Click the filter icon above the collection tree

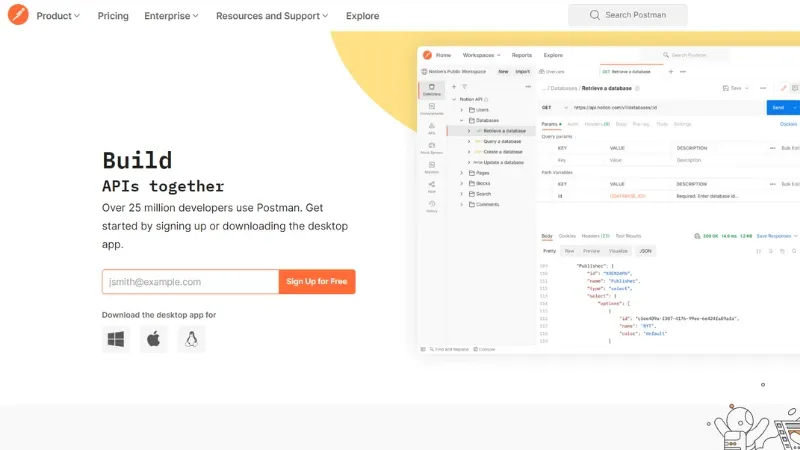(464, 87)
